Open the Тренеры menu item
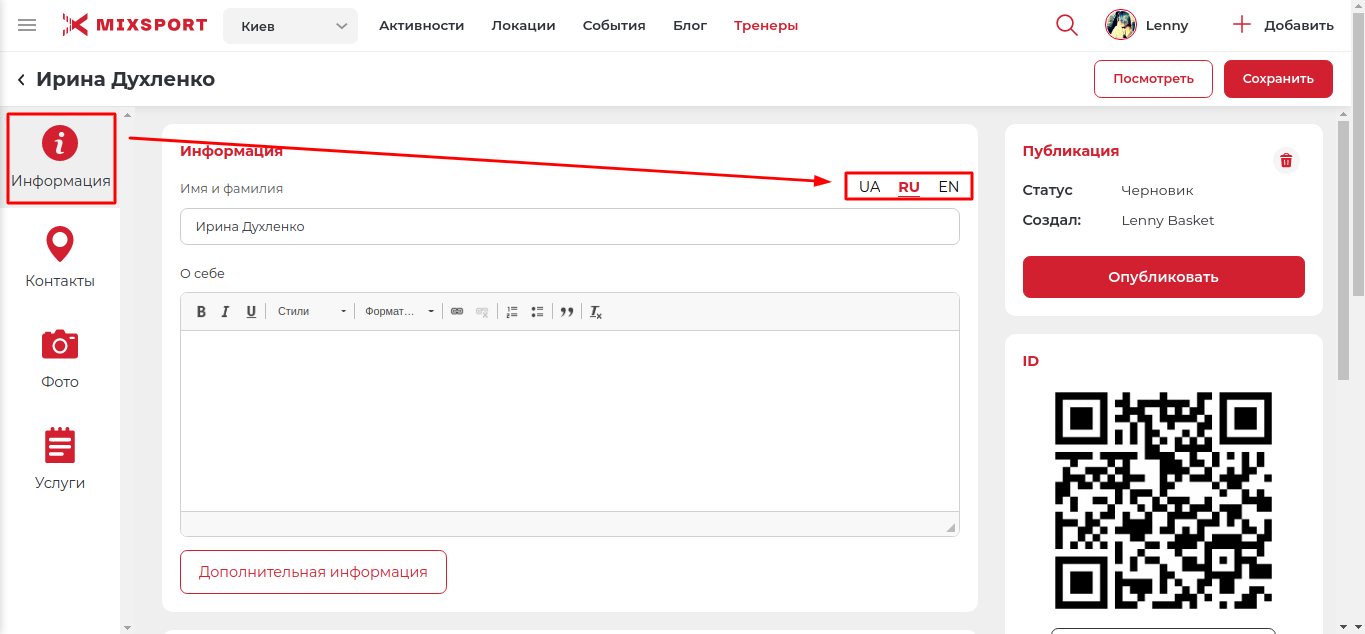Viewport: 1365px width, 634px height. pos(765,26)
